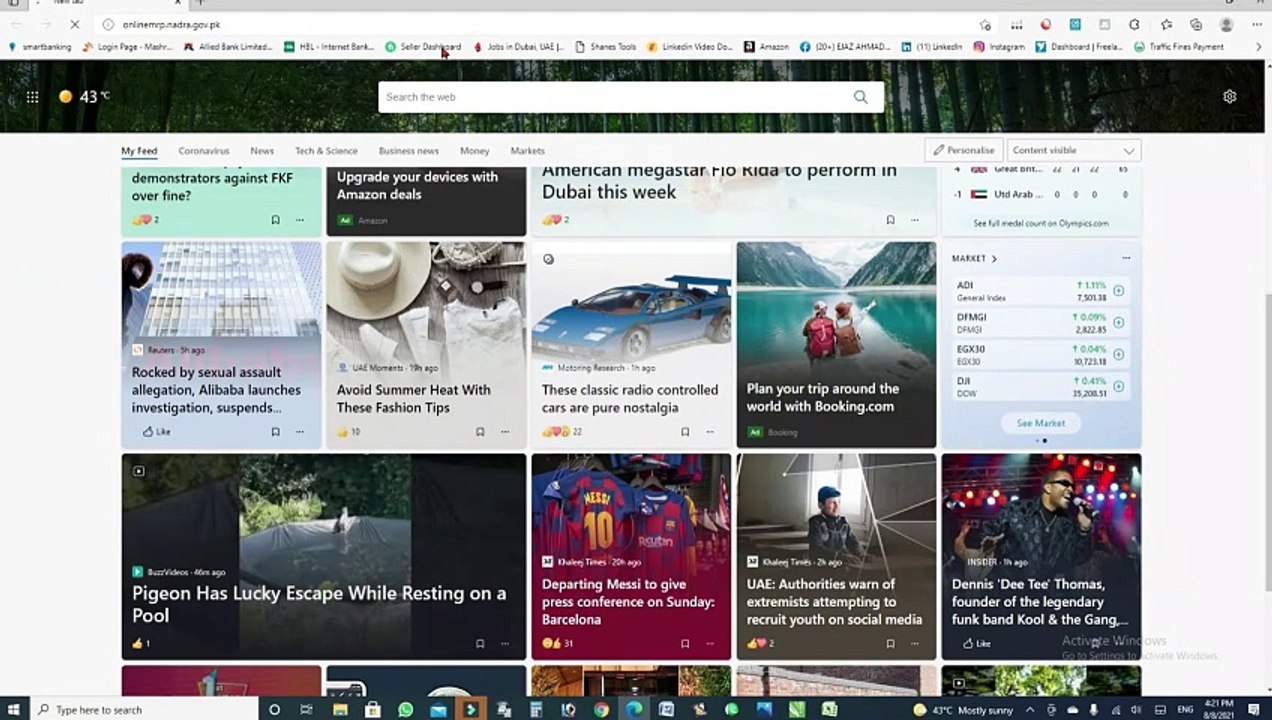Click the search magnifier icon in web search
The height and width of the screenshot is (720, 1272).
click(860, 97)
